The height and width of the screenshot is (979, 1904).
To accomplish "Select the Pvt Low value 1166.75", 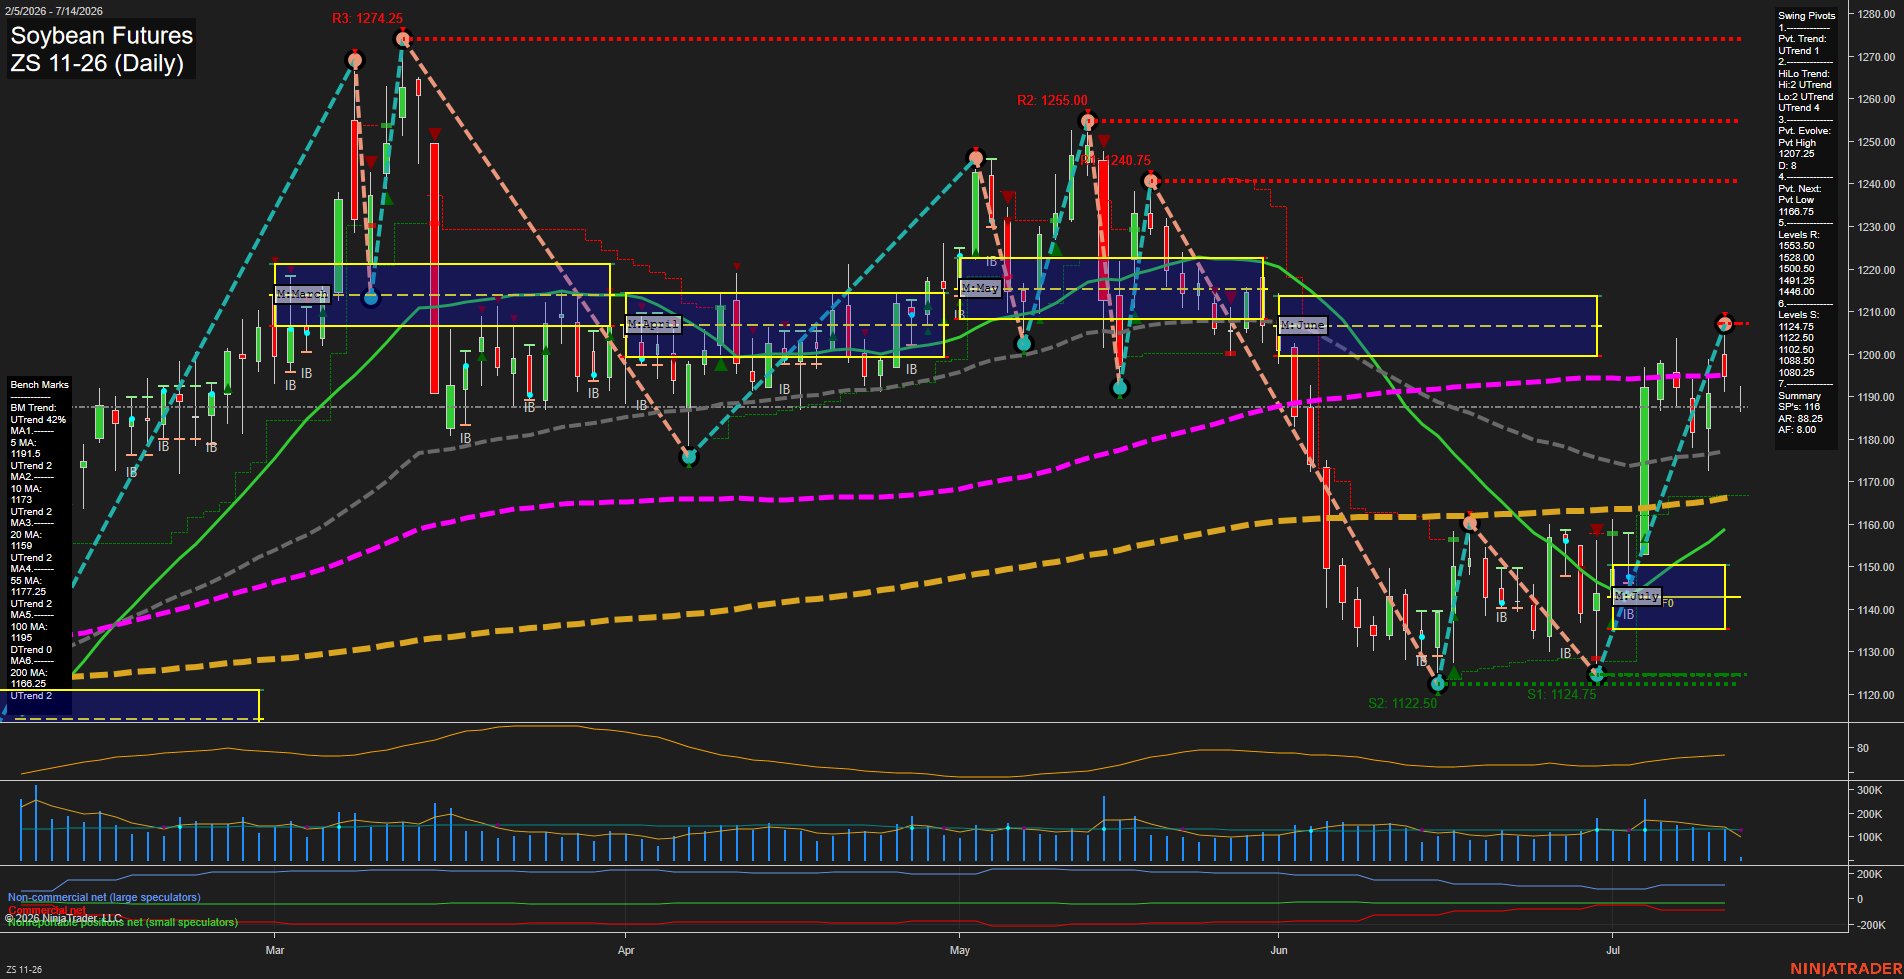I will [x=1796, y=212].
